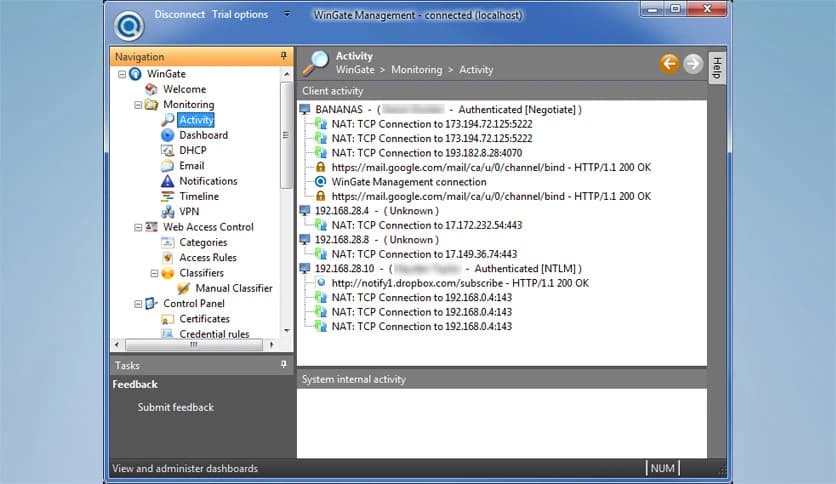Collapse the WinGate root node
The width and height of the screenshot is (836, 484).
tap(122, 74)
